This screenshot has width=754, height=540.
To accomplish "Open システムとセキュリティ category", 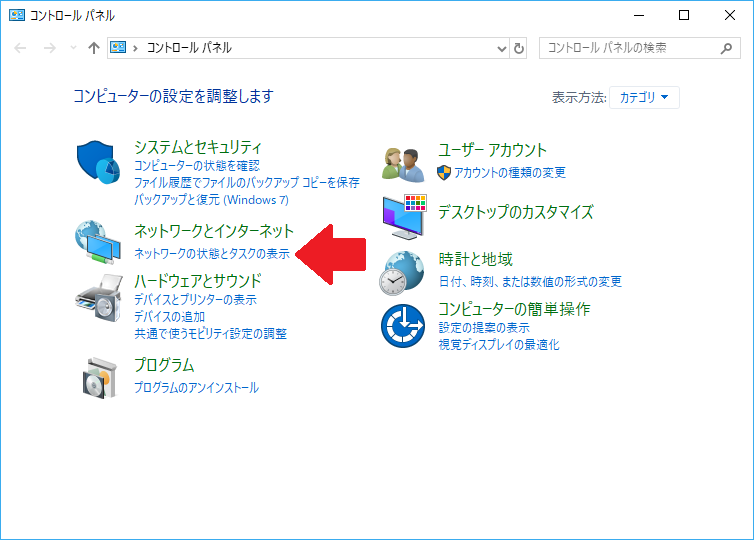I will click(x=198, y=147).
